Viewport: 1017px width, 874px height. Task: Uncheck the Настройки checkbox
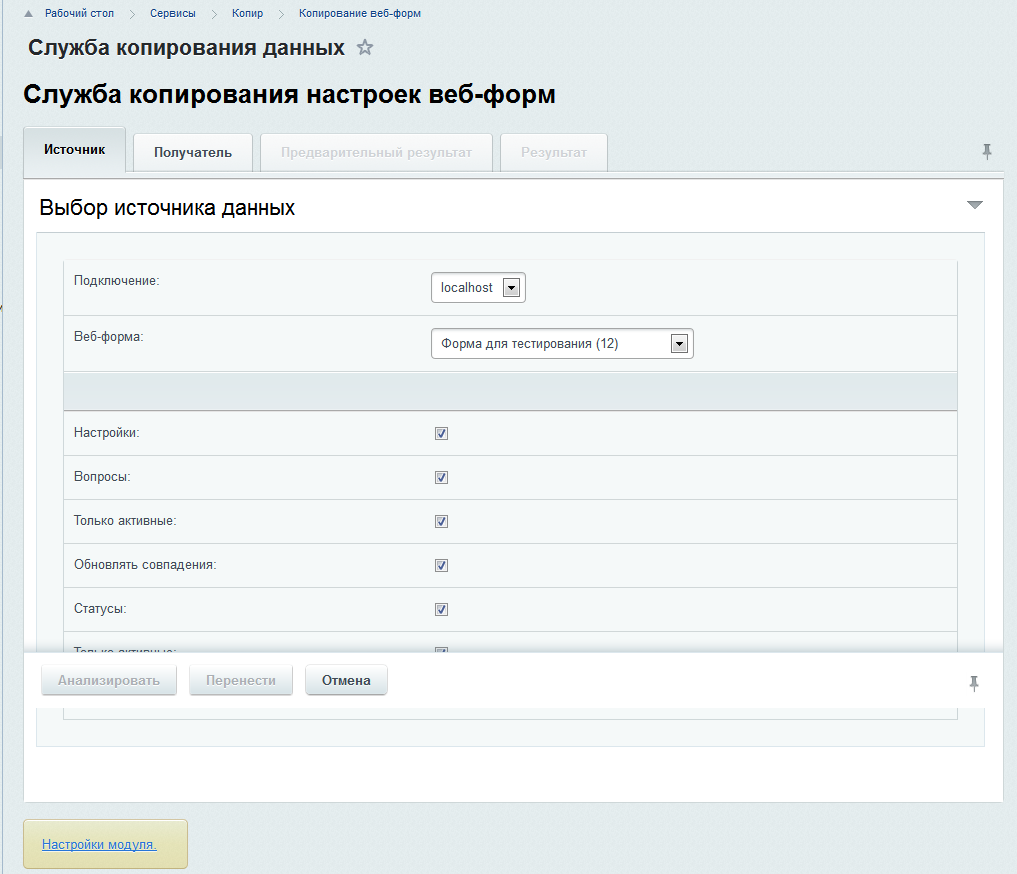441,434
